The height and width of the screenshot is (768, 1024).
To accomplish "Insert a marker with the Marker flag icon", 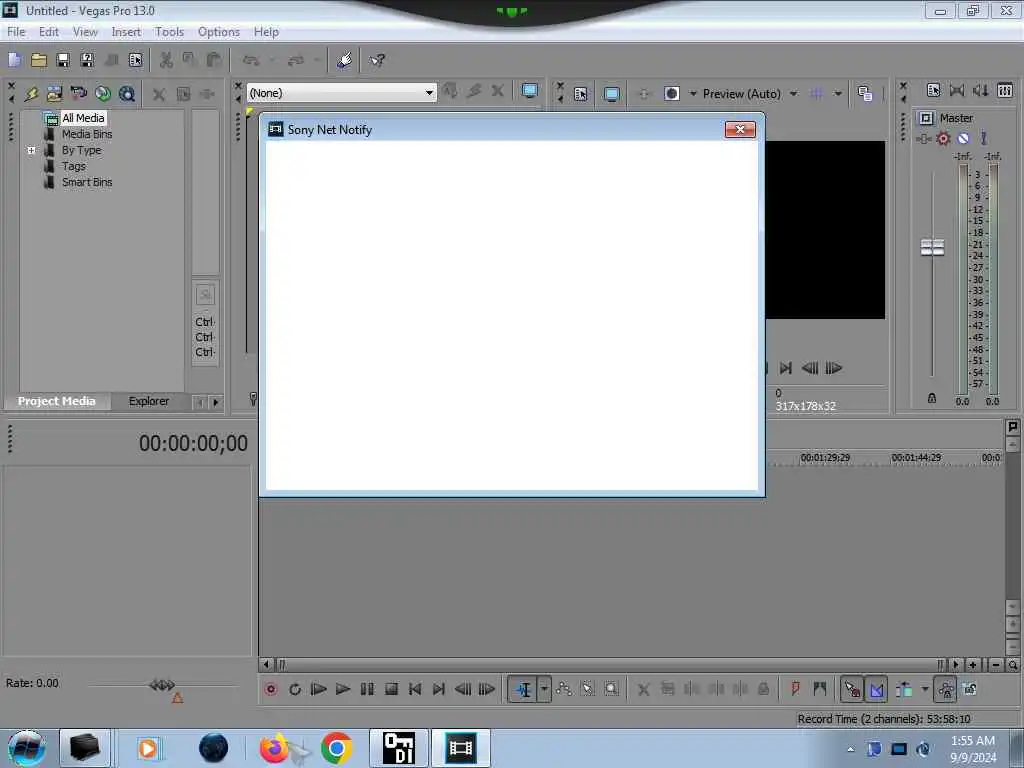I will [795, 689].
